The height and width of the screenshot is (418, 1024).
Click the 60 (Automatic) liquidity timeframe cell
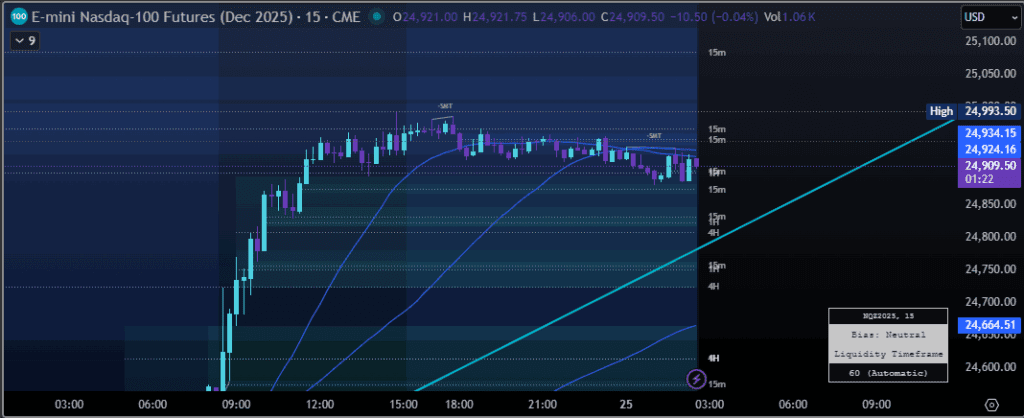[x=889, y=373]
